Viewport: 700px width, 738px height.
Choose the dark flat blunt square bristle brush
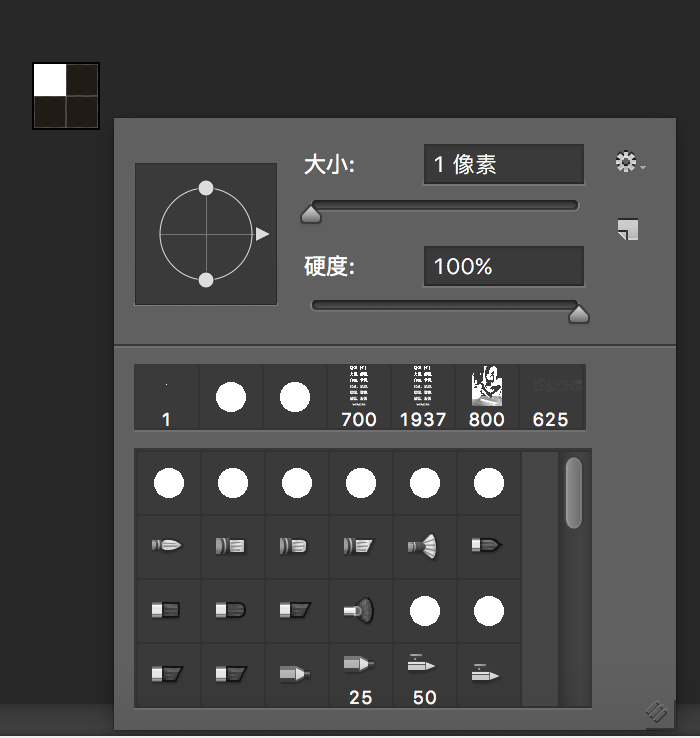pos(169,610)
